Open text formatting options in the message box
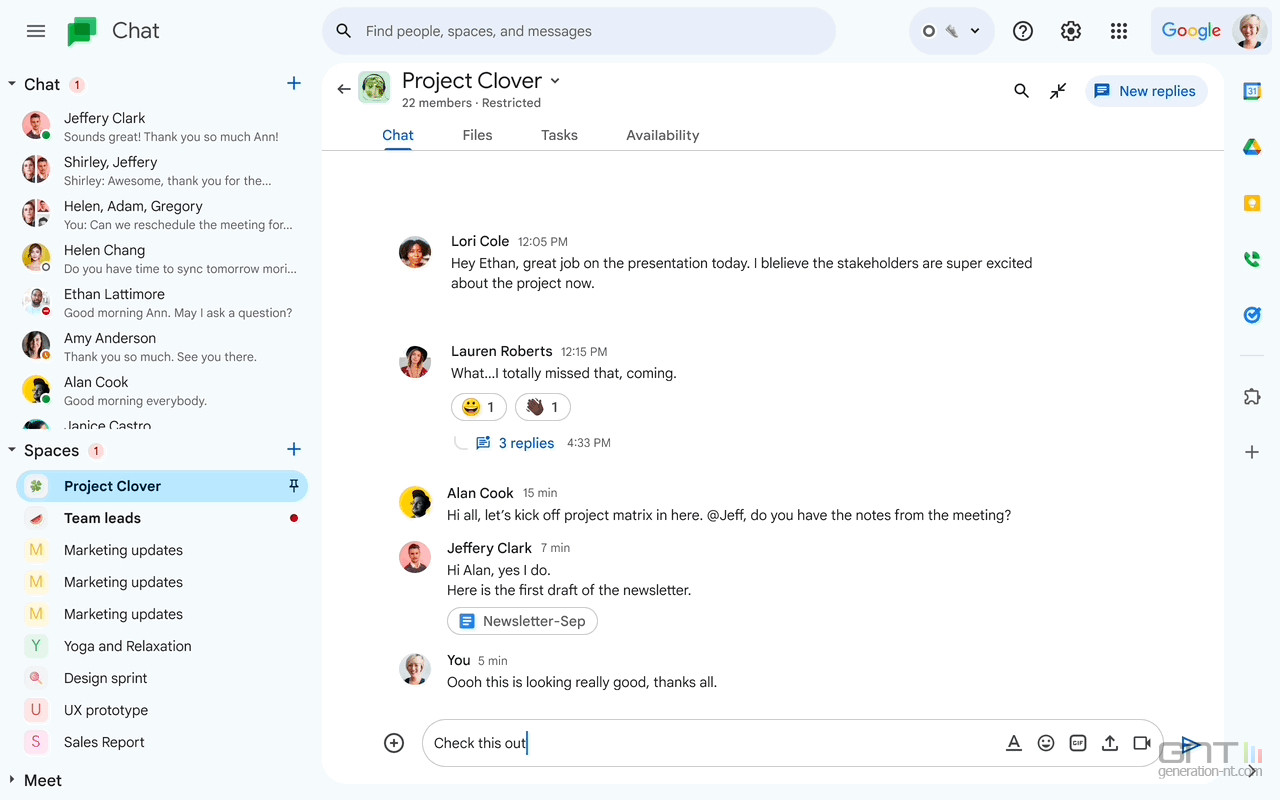This screenshot has height=800, width=1280. [1014, 743]
